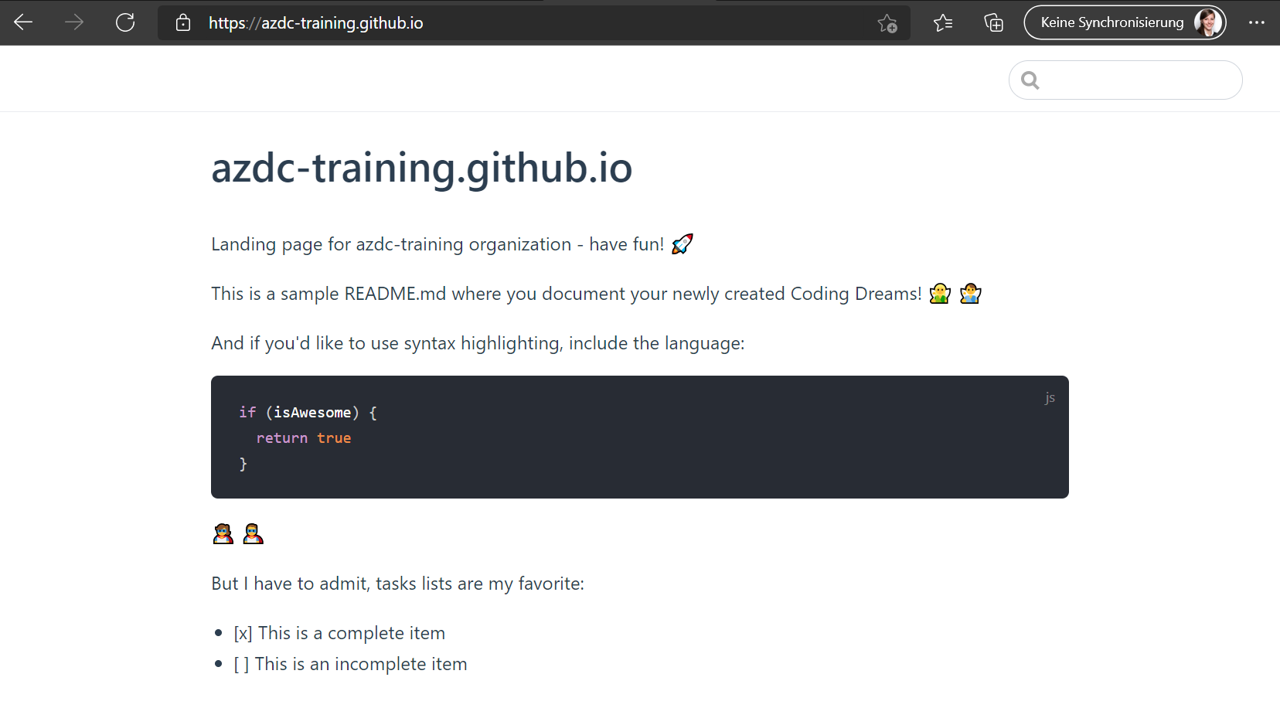Click the rocket emoji after 'have fun!'
The image size is (1280, 708).
coord(682,244)
